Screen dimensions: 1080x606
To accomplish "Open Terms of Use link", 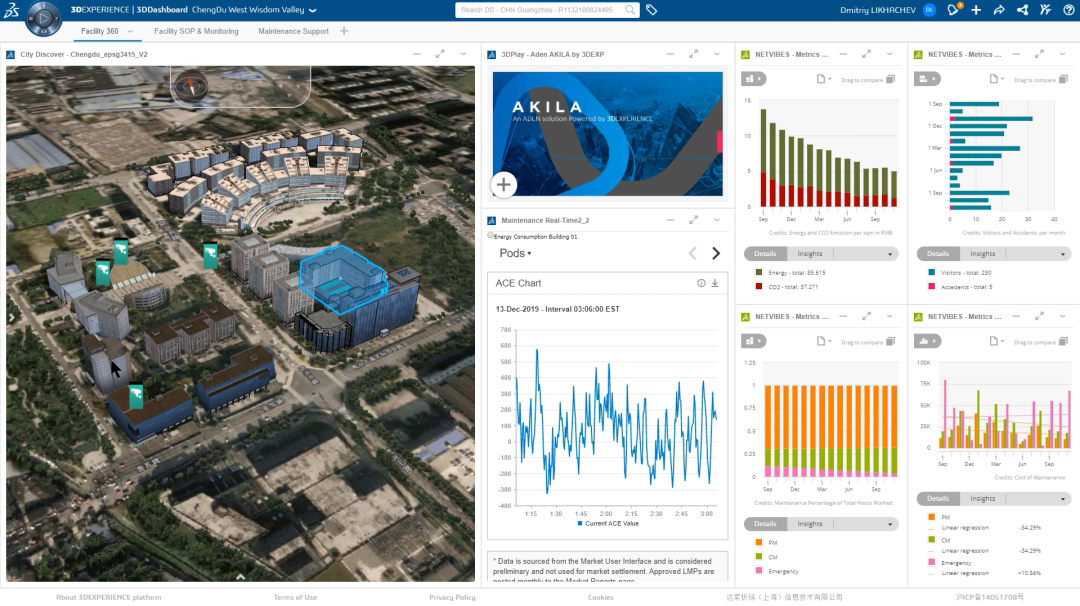I will [295, 597].
